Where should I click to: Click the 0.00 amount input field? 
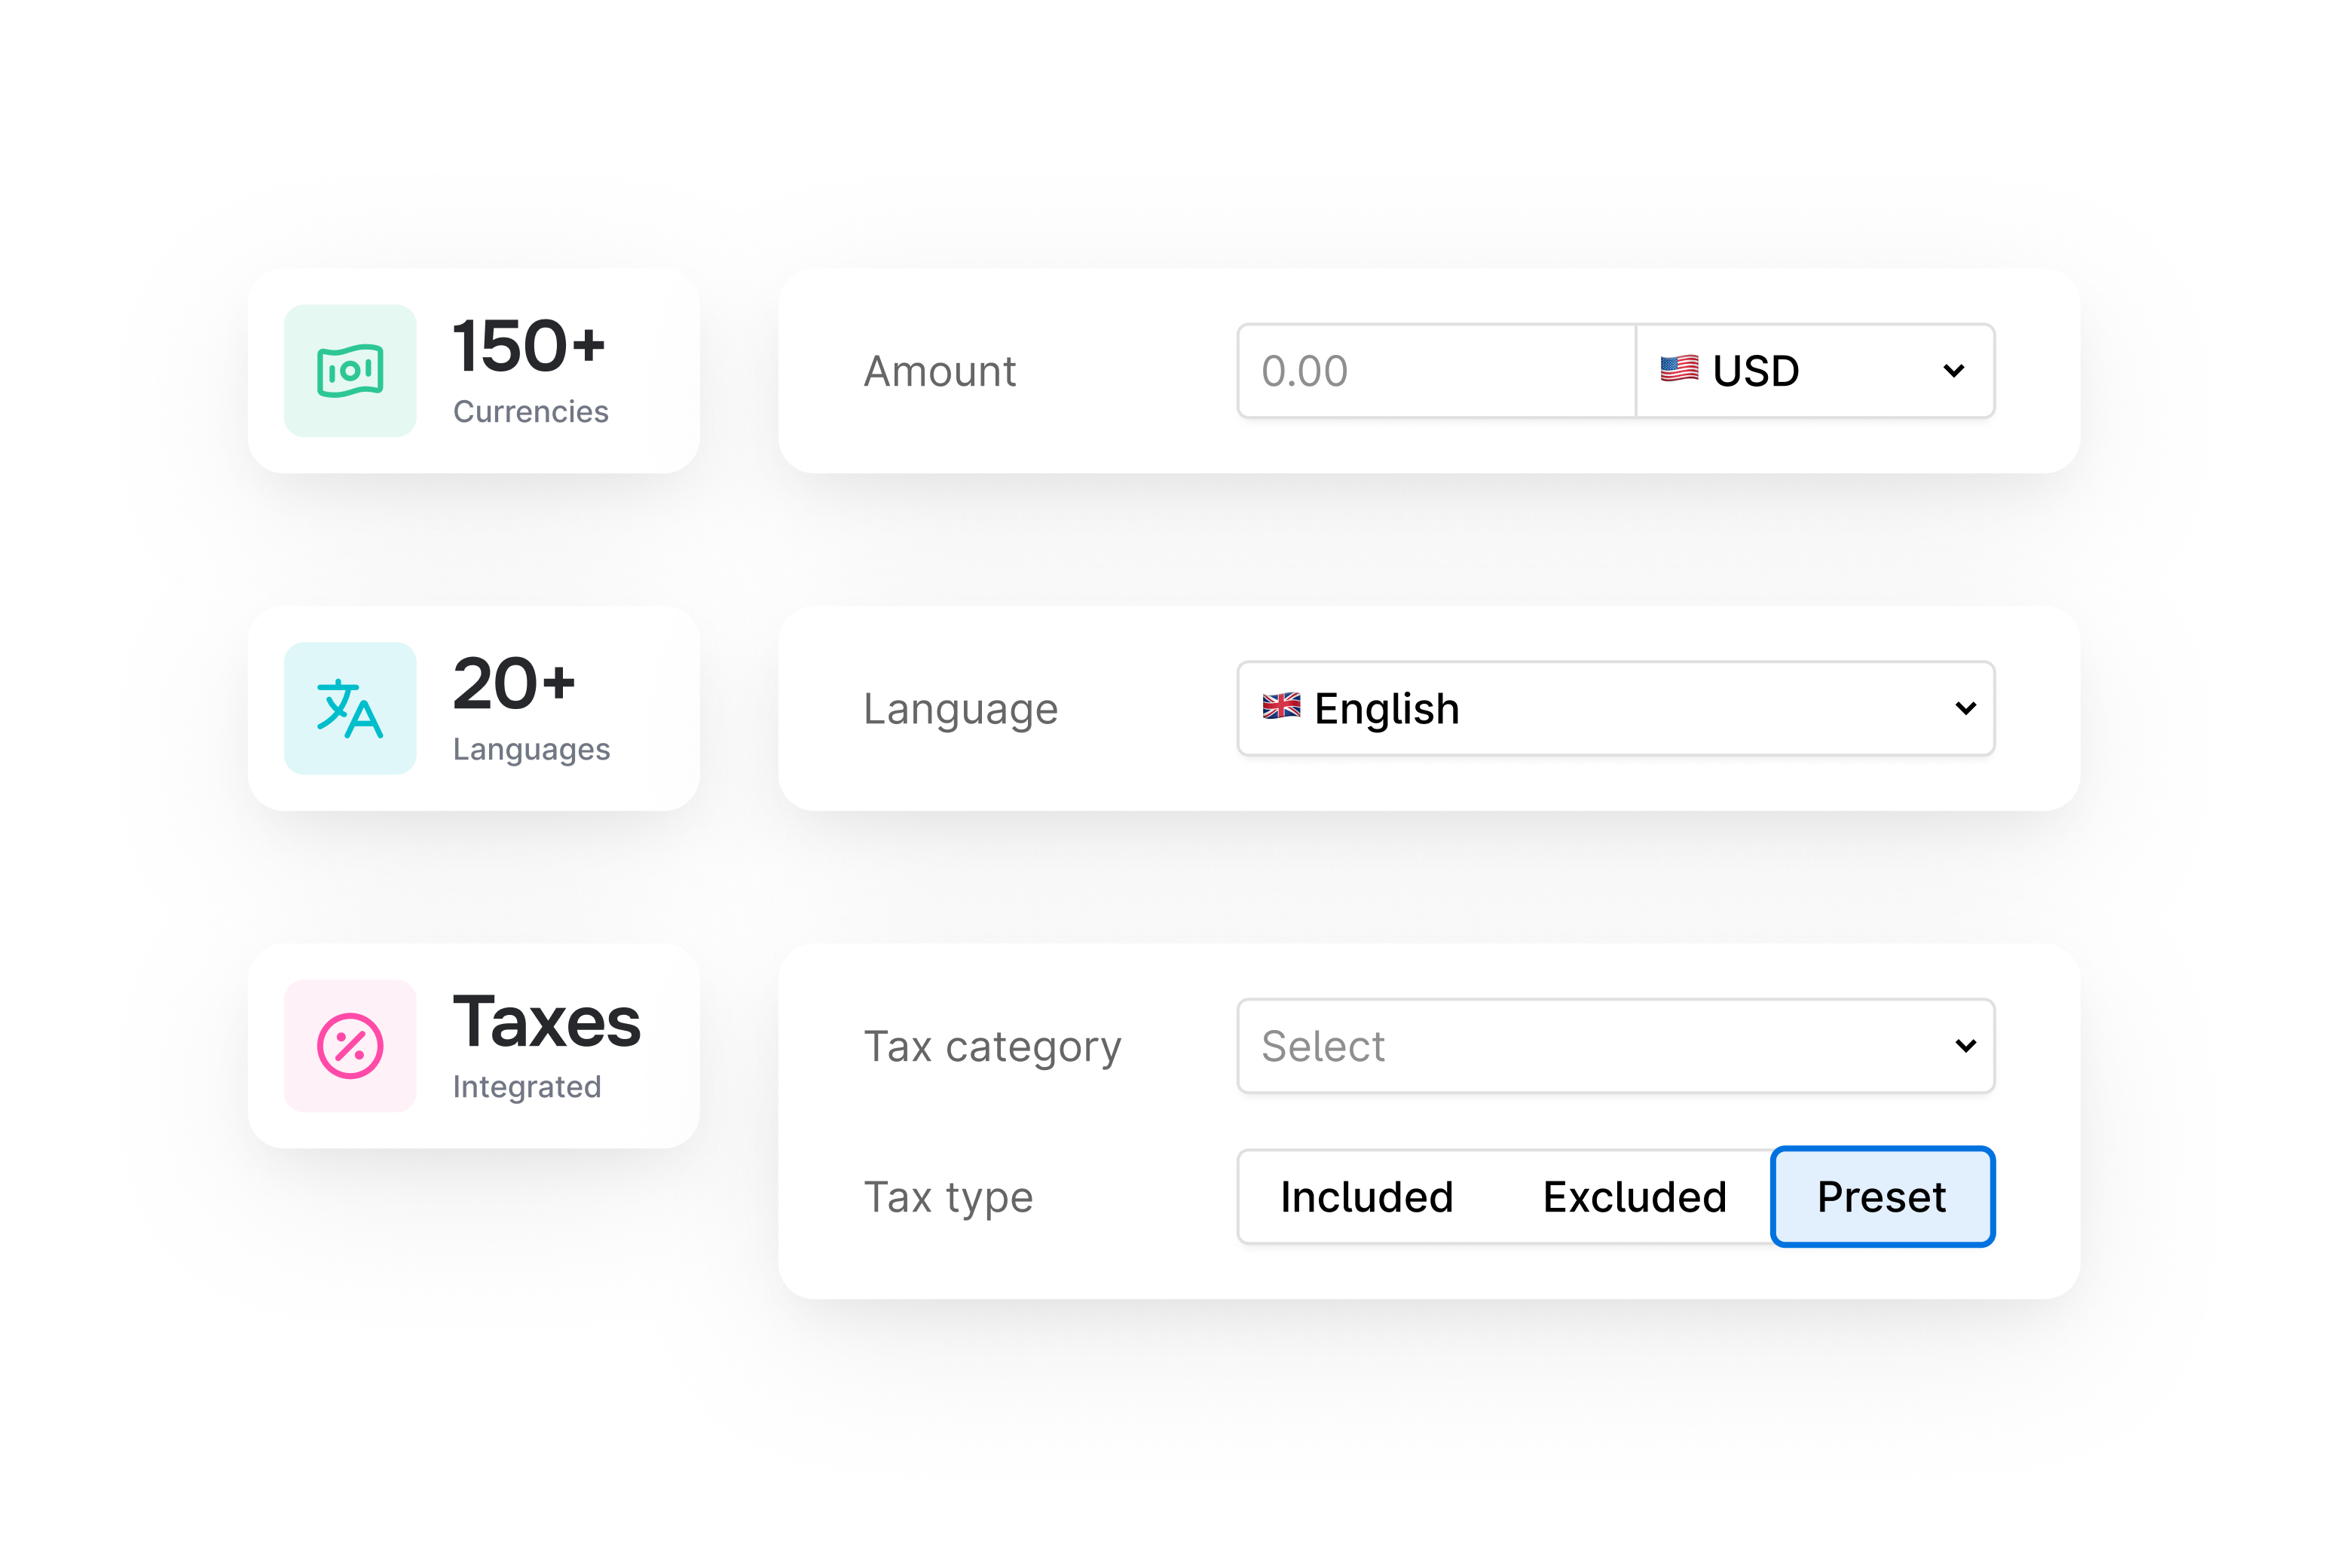1435,371
